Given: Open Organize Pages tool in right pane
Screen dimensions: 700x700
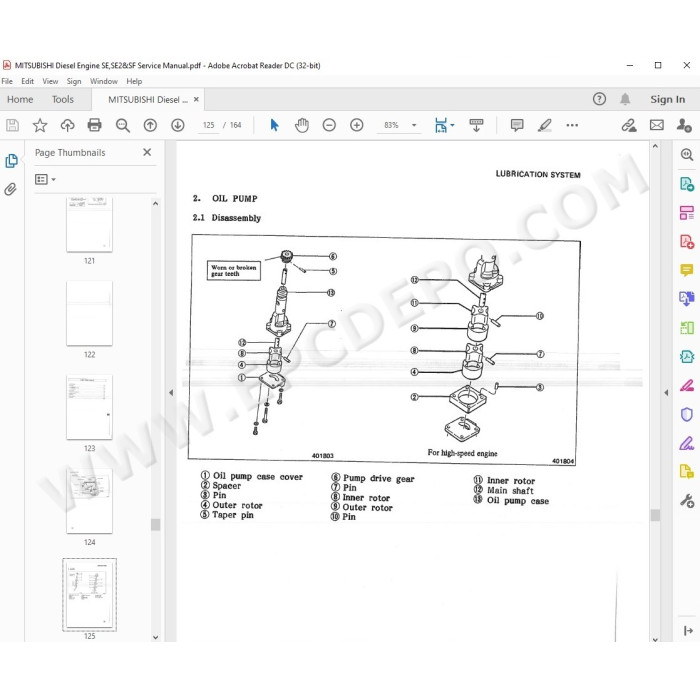Looking at the screenshot, I should (687, 212).
